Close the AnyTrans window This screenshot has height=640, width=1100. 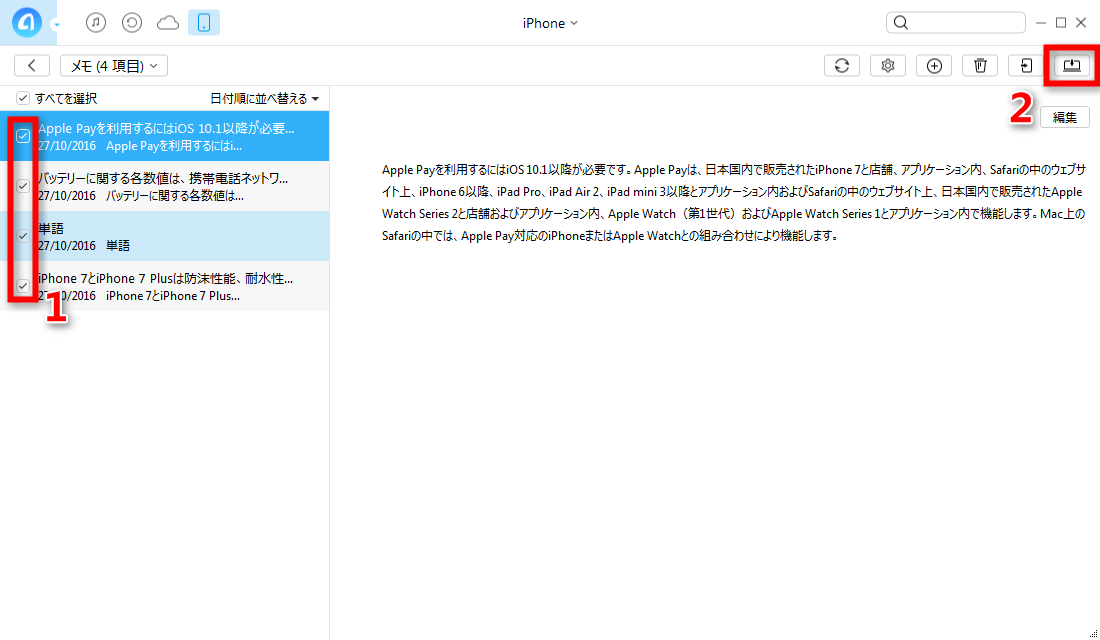point(1081,22)
